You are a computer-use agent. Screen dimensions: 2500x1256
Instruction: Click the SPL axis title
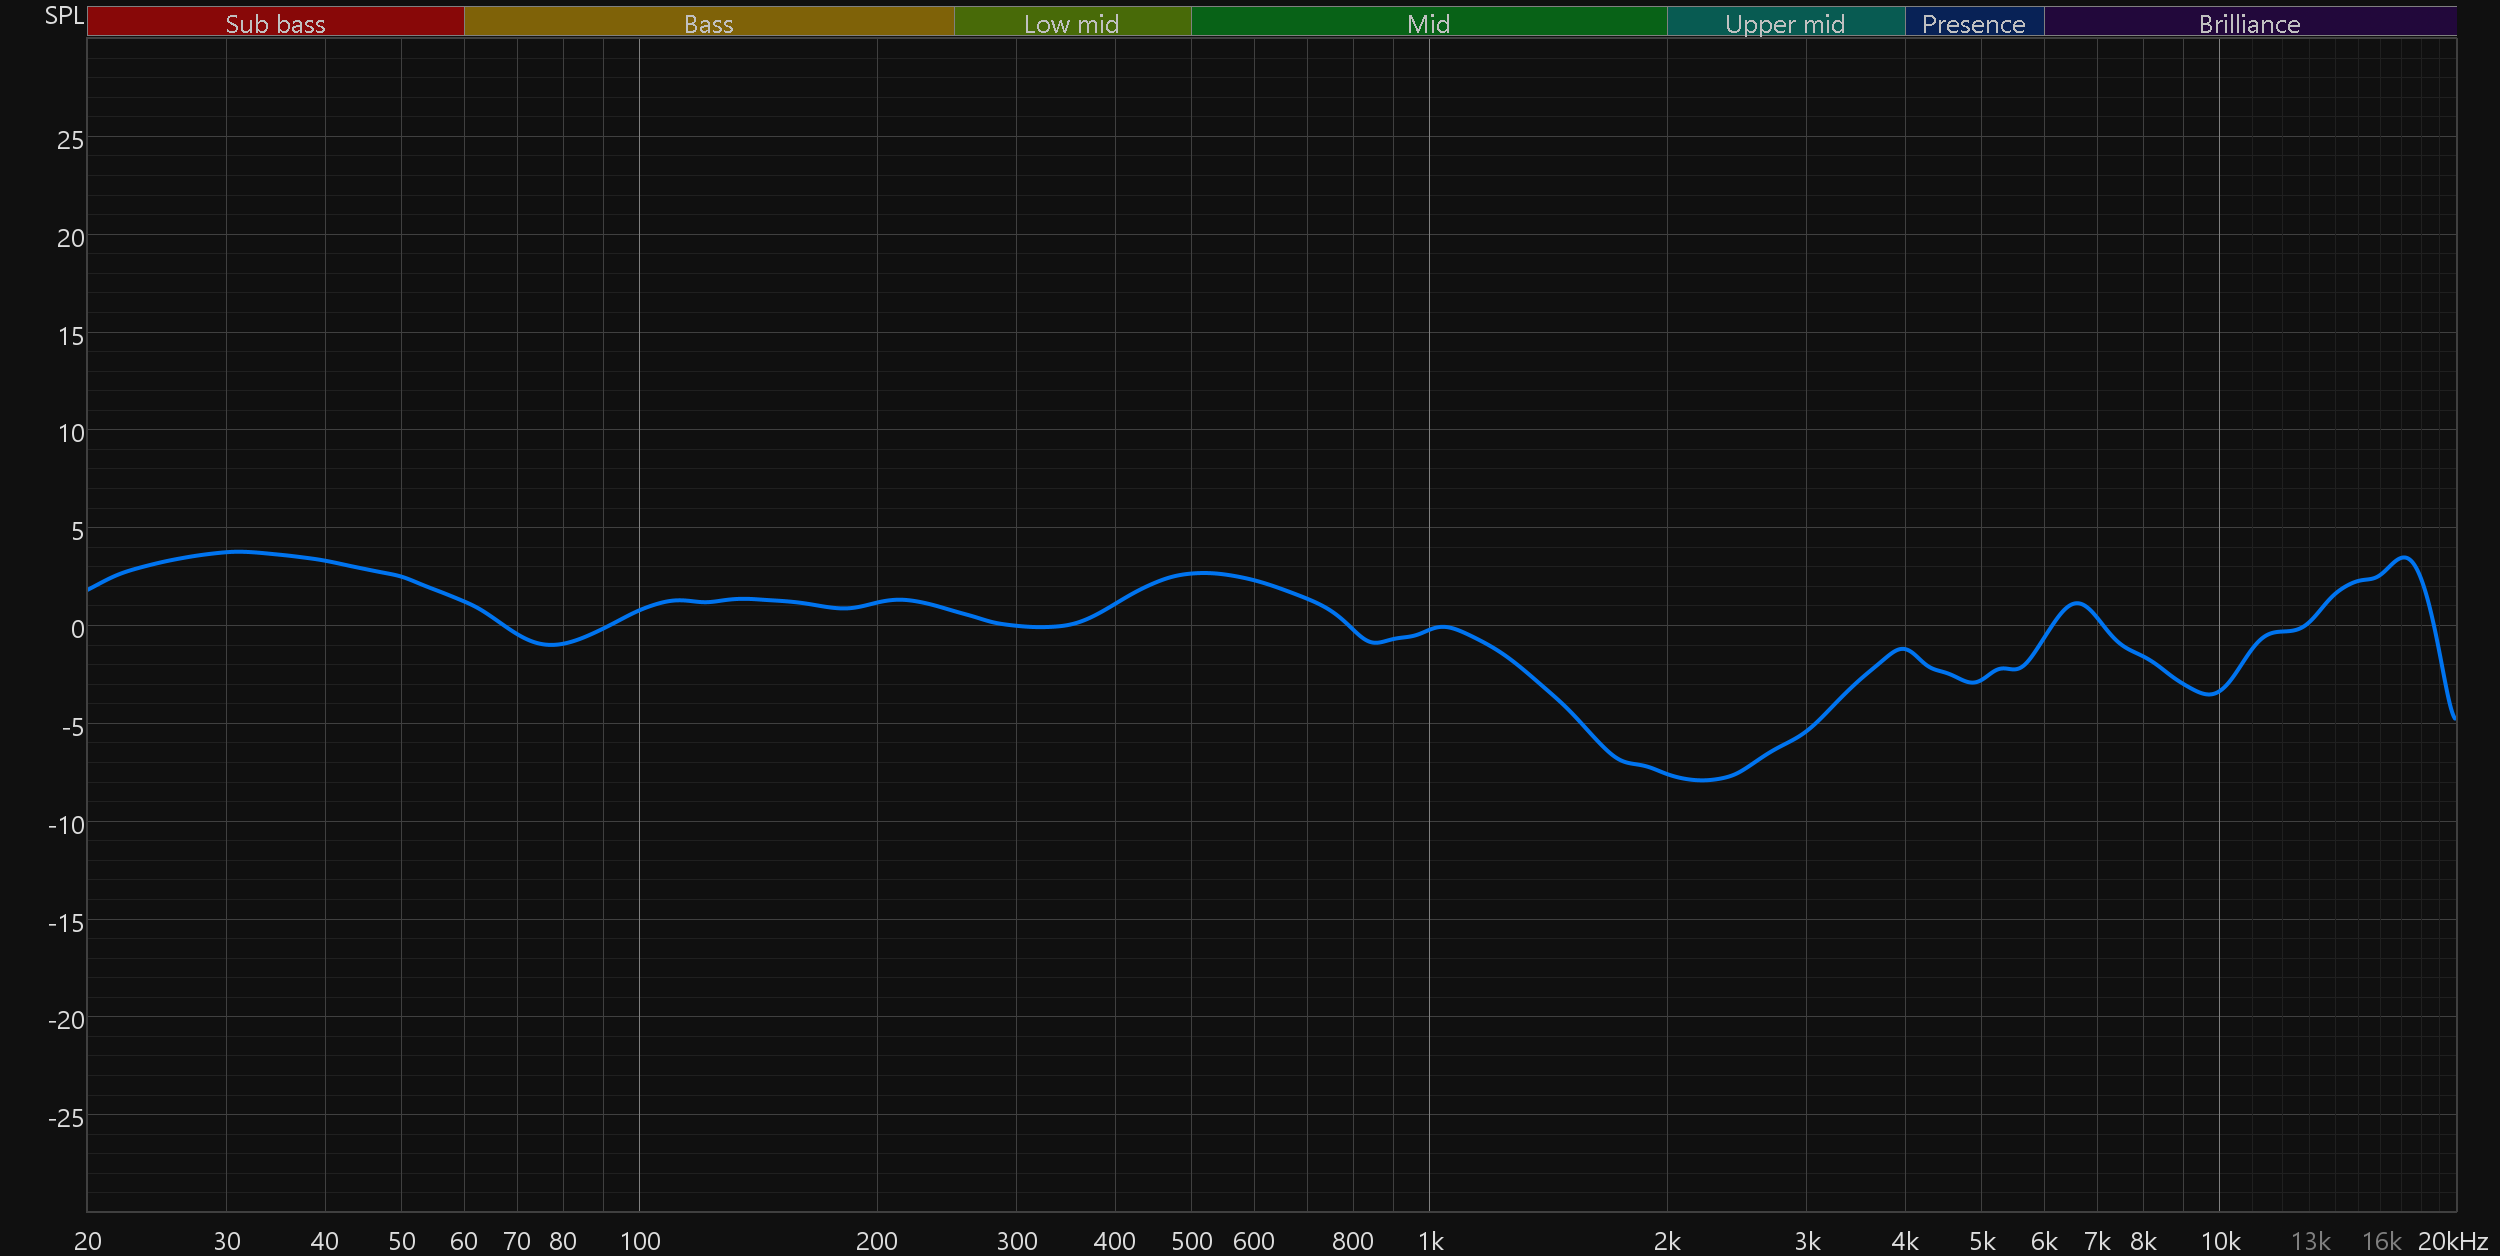click(64, 16)
